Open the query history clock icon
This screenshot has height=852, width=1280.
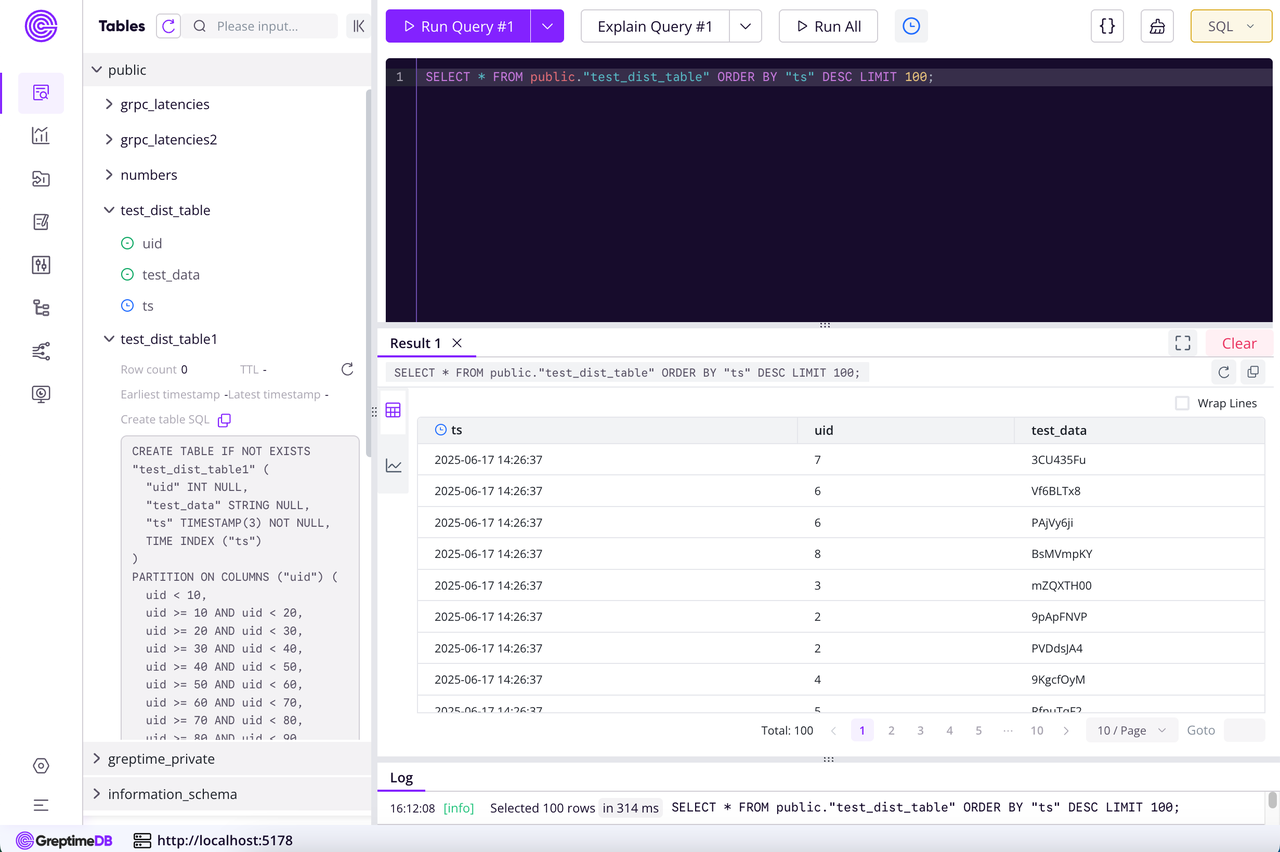tap(911, 27)
